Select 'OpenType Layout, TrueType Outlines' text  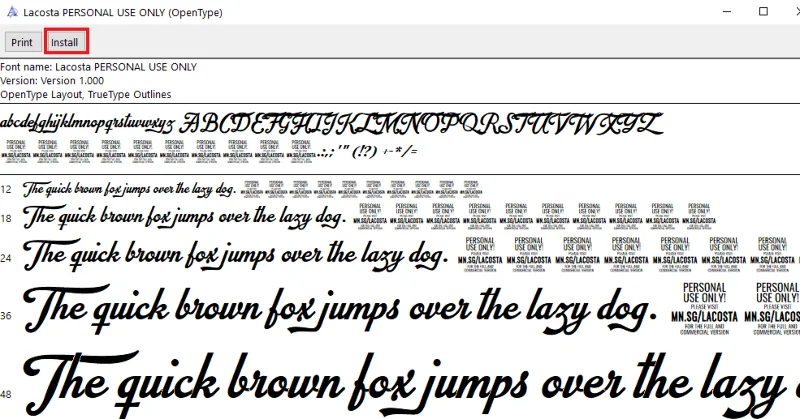[x=86, y=94]
